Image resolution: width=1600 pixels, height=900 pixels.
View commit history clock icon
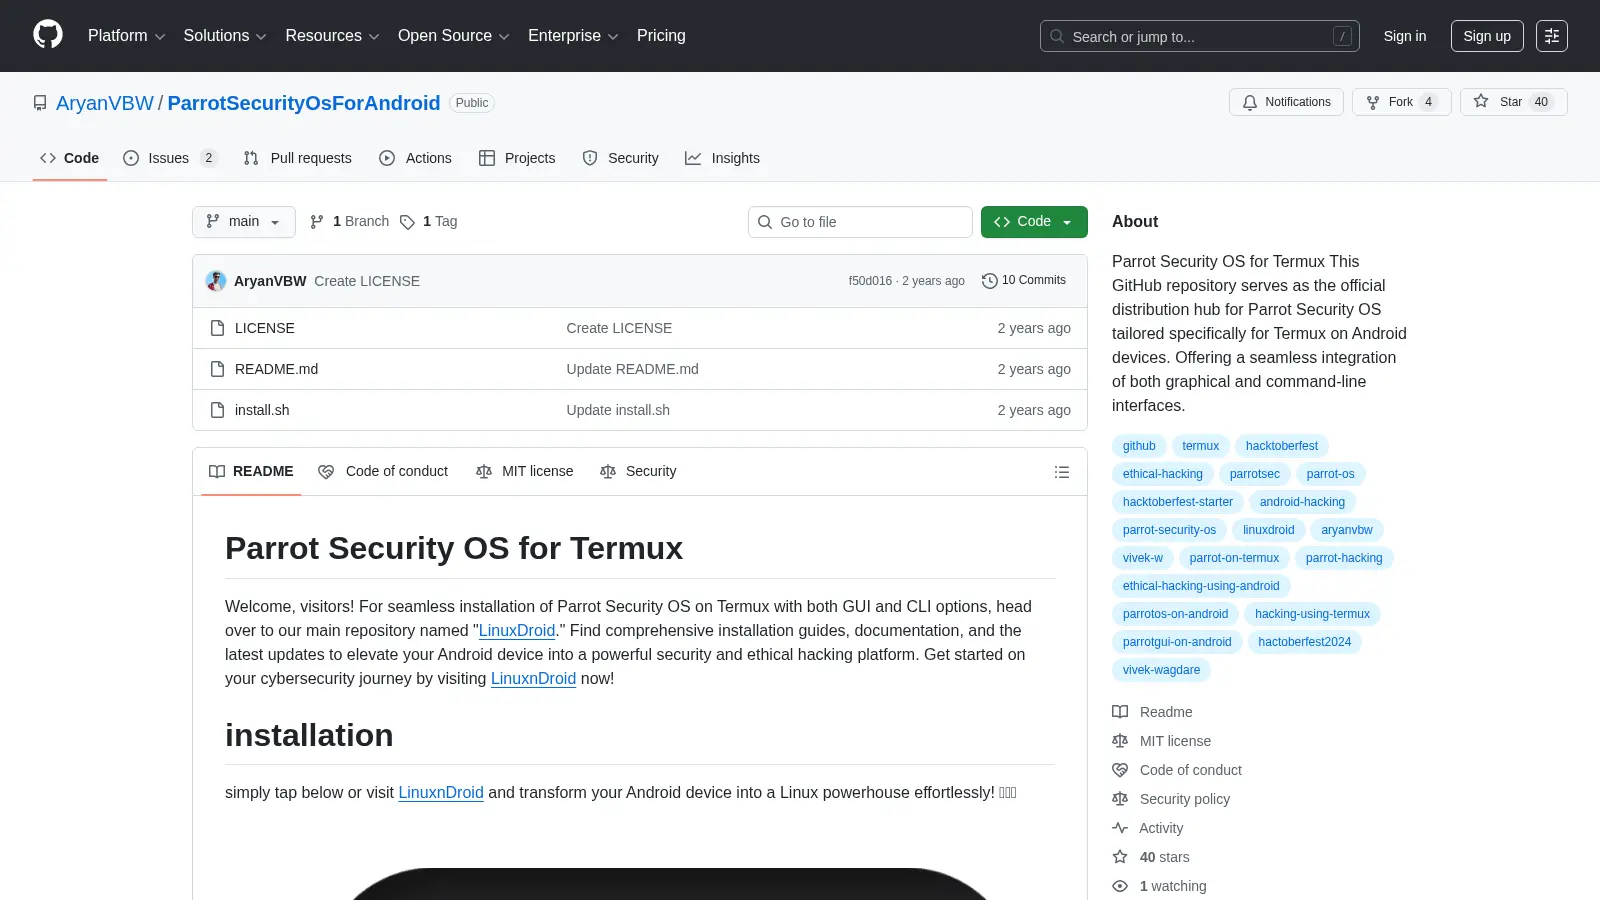(989, 281)
